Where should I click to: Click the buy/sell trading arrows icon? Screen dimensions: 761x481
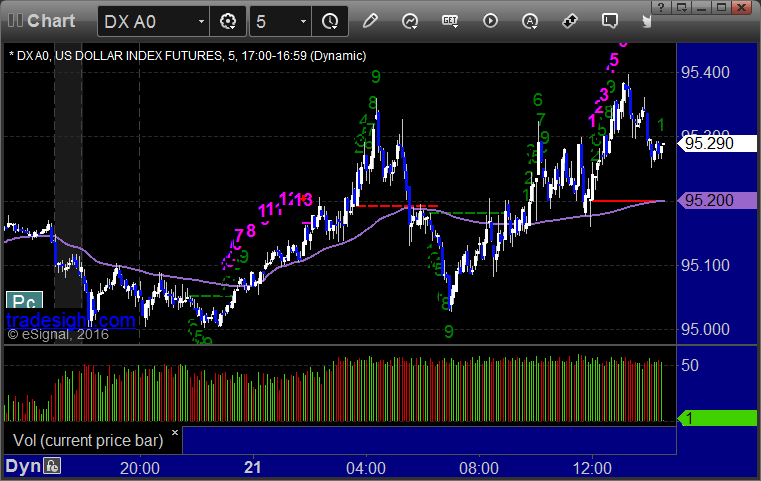[569, 21]
